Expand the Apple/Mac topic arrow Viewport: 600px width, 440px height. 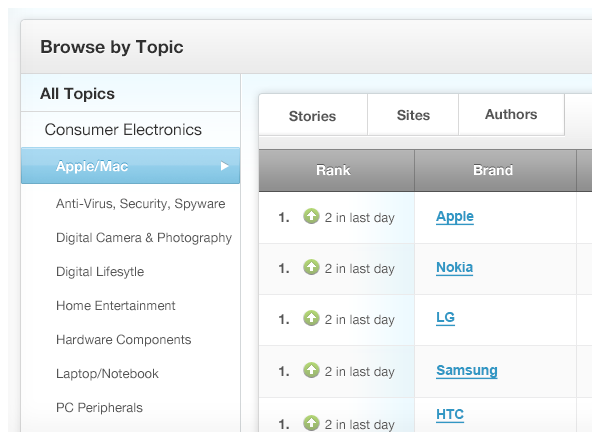(225, 167)
